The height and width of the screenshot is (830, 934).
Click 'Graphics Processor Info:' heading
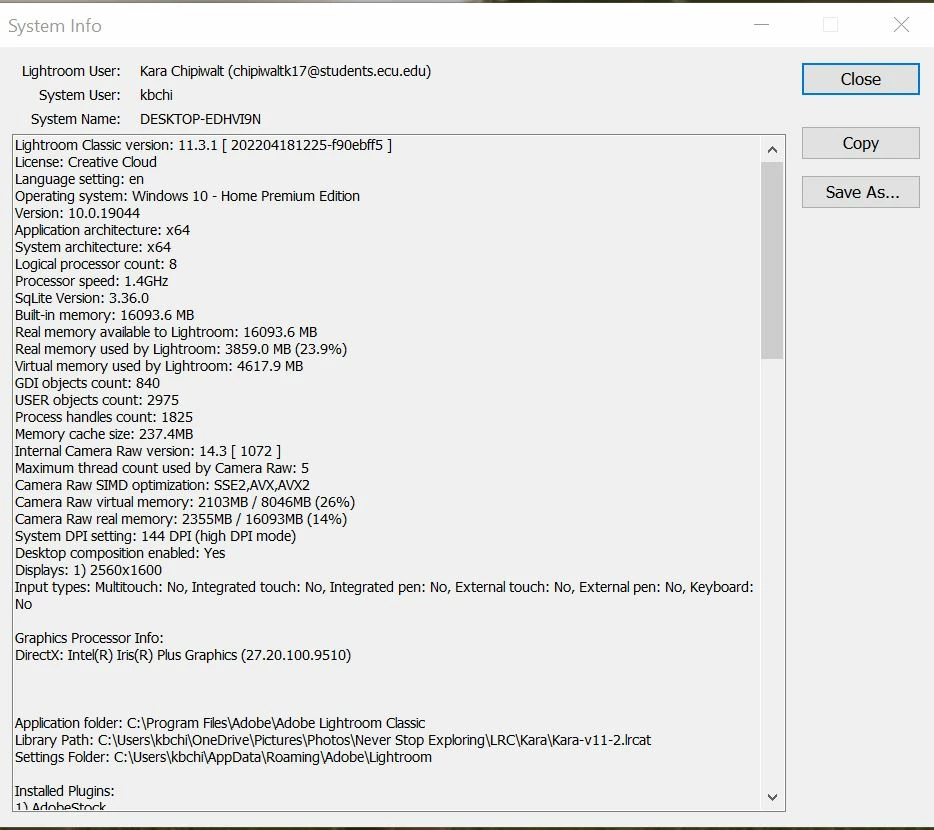click(x=89, y=638)
